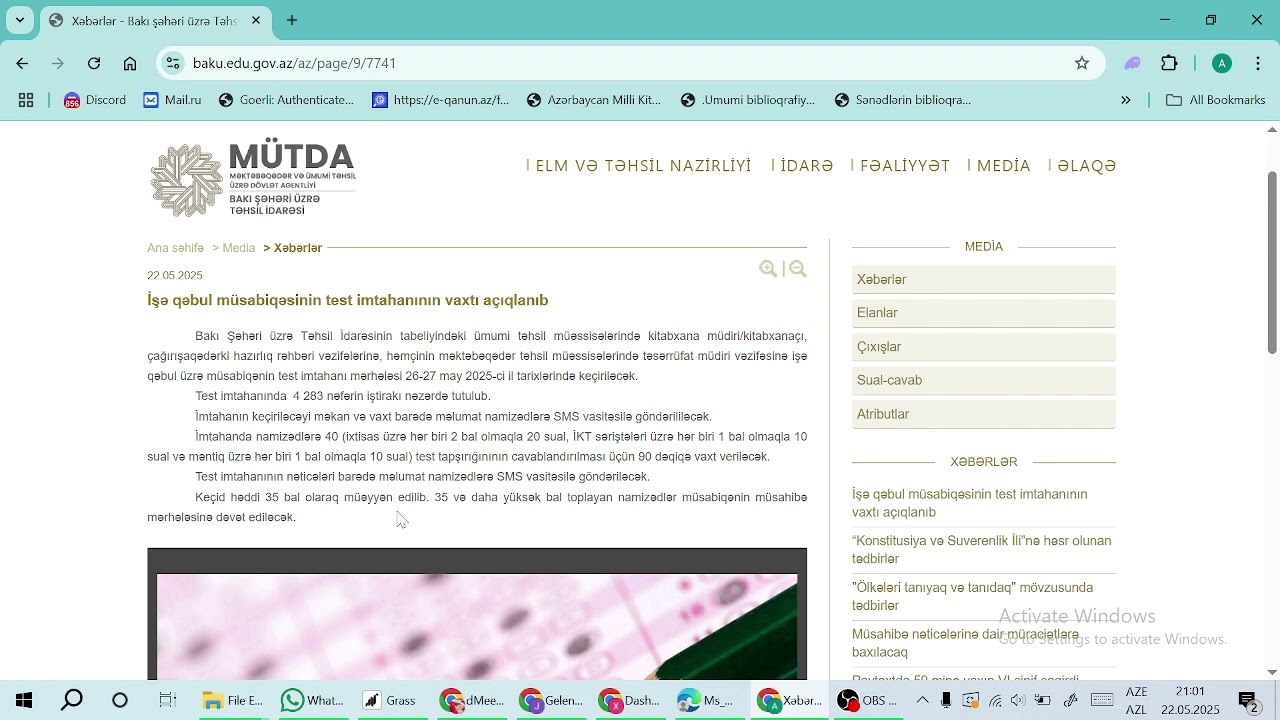Switch to WhatsApp on taskbar
This screenshot has height=720, width=1280.
click(x=312, y=700)
